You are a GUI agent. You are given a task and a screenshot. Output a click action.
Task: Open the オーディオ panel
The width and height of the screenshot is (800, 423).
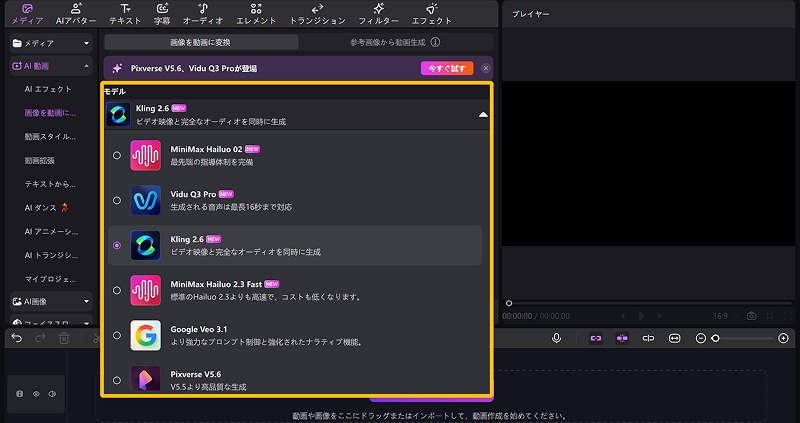point(203,14)
